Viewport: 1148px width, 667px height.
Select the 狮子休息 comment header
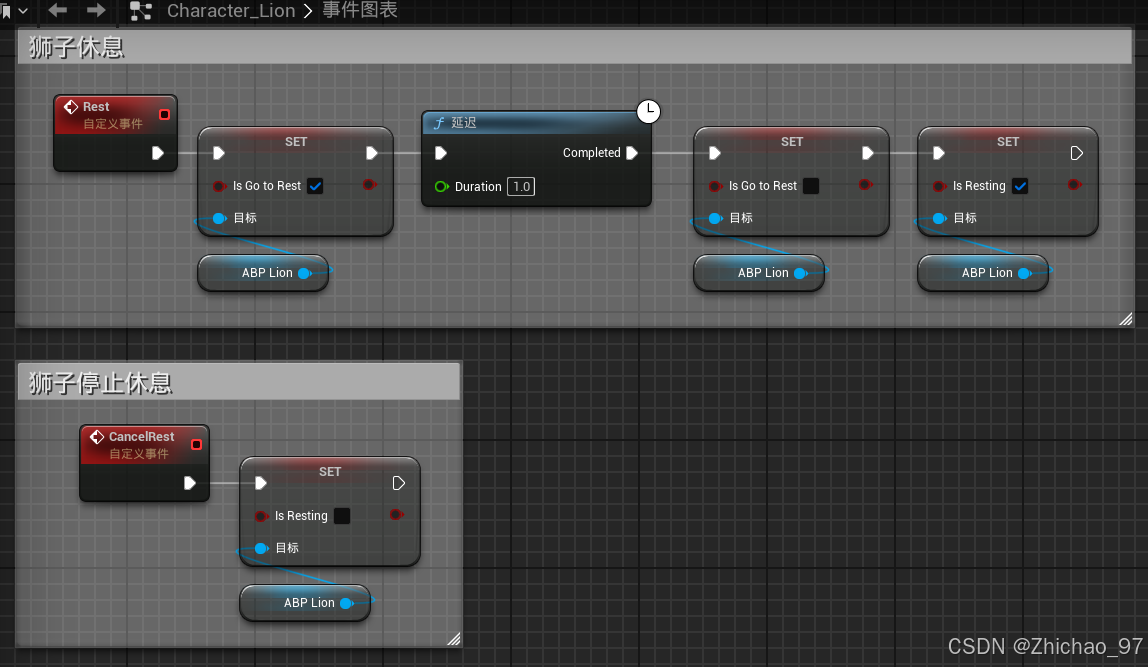[x=575, y=47]
